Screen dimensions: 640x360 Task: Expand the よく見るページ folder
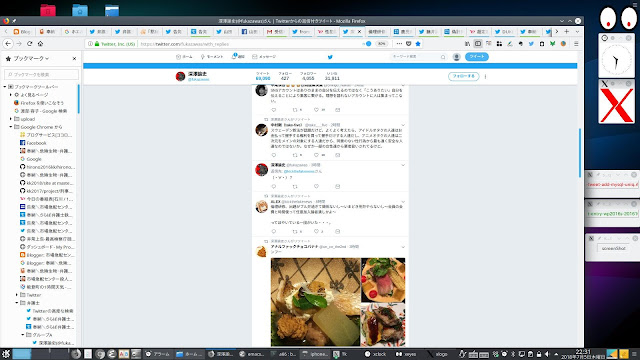coord(11,95)
